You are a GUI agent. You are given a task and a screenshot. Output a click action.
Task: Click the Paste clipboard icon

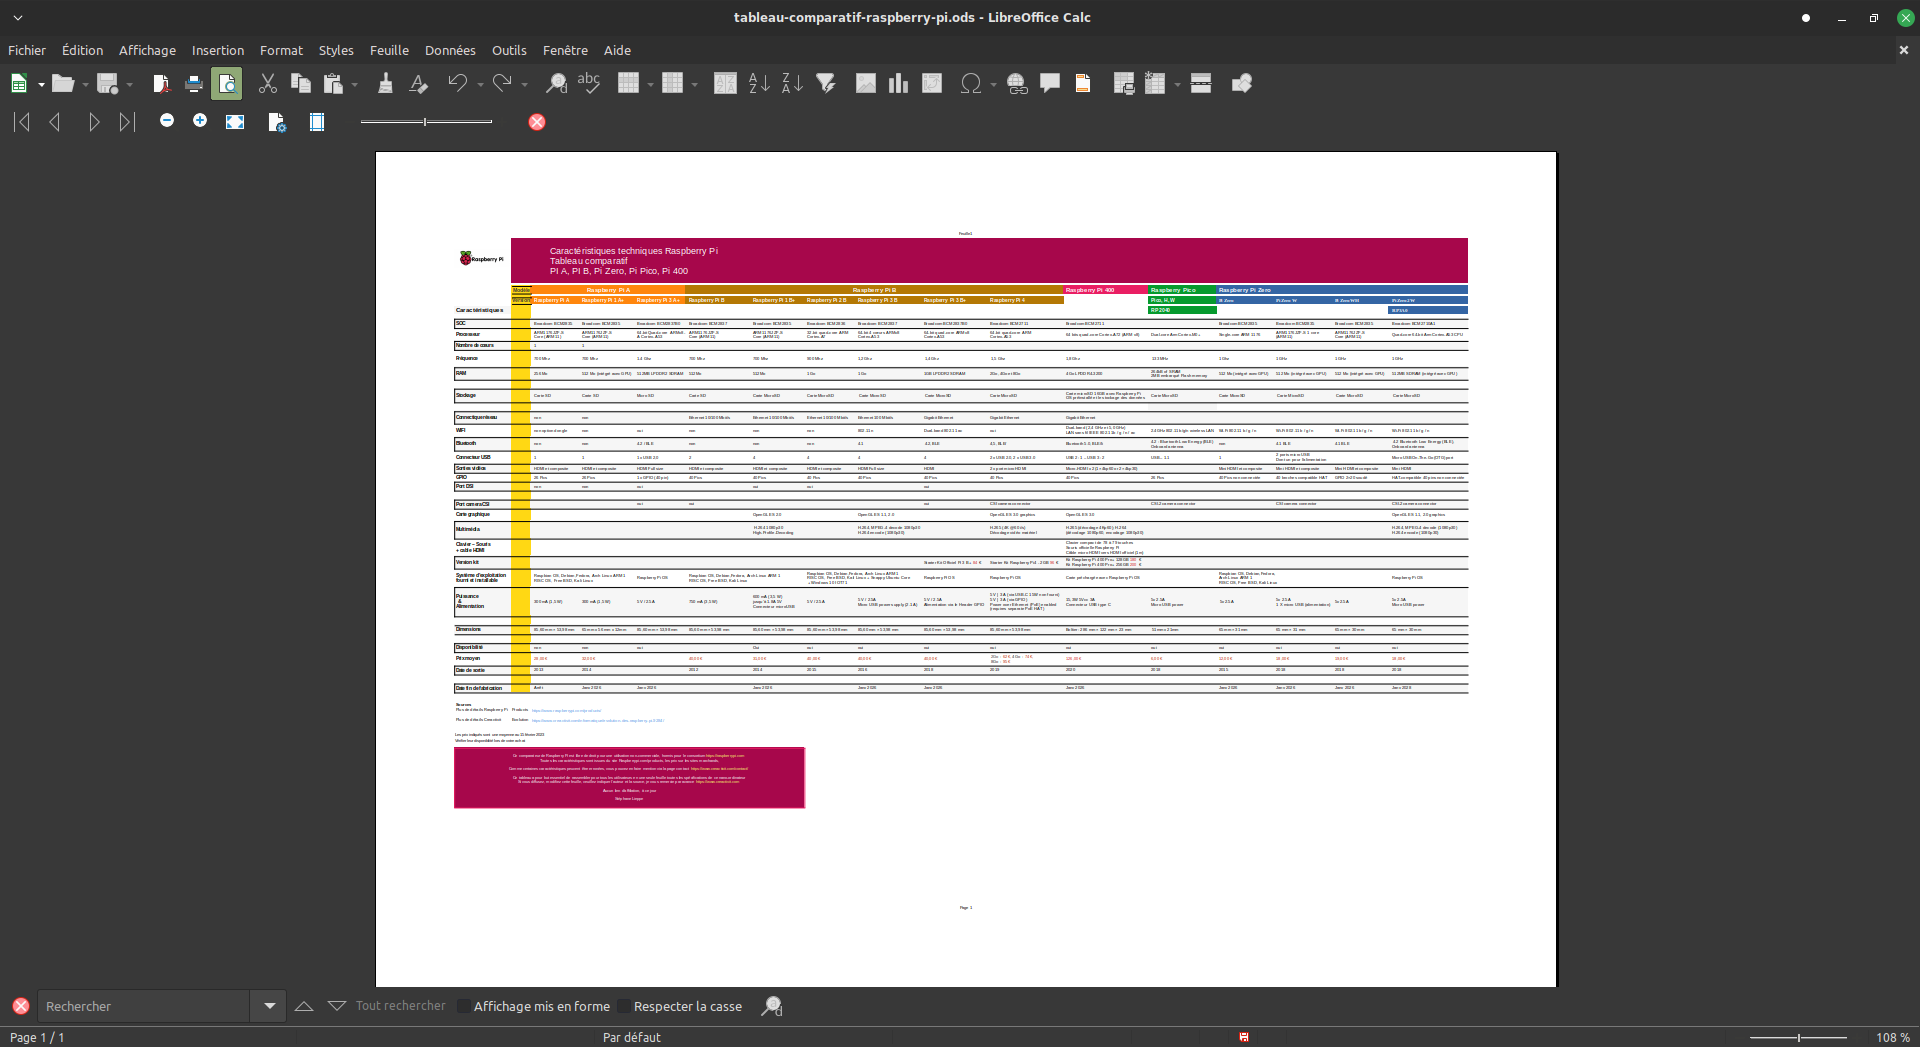(x=333, y=84)
